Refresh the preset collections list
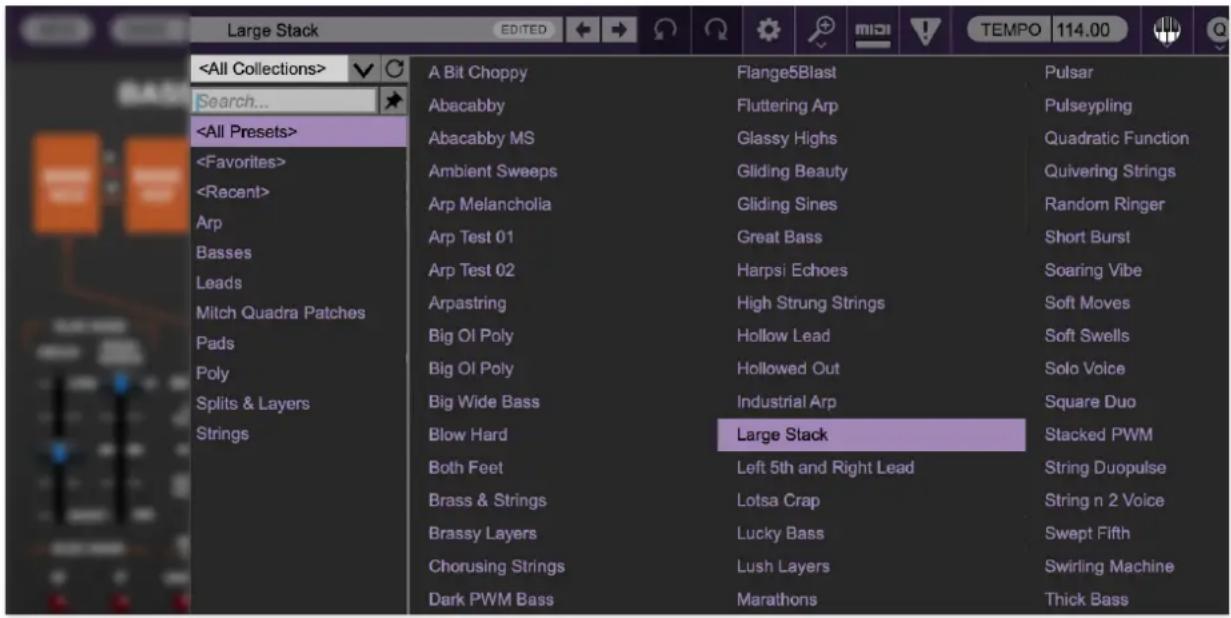The width and height of the screenshot is (1231, 618). pyautogui.click(x=393, y=69)
